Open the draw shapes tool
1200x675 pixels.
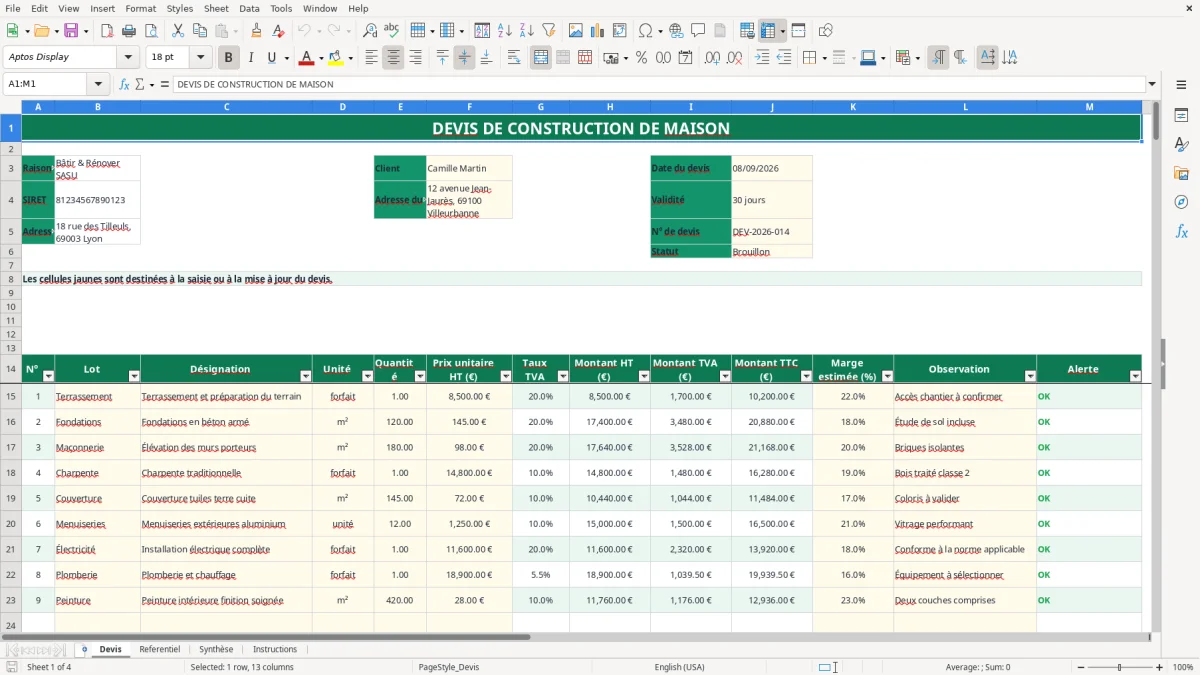point(826,31)
